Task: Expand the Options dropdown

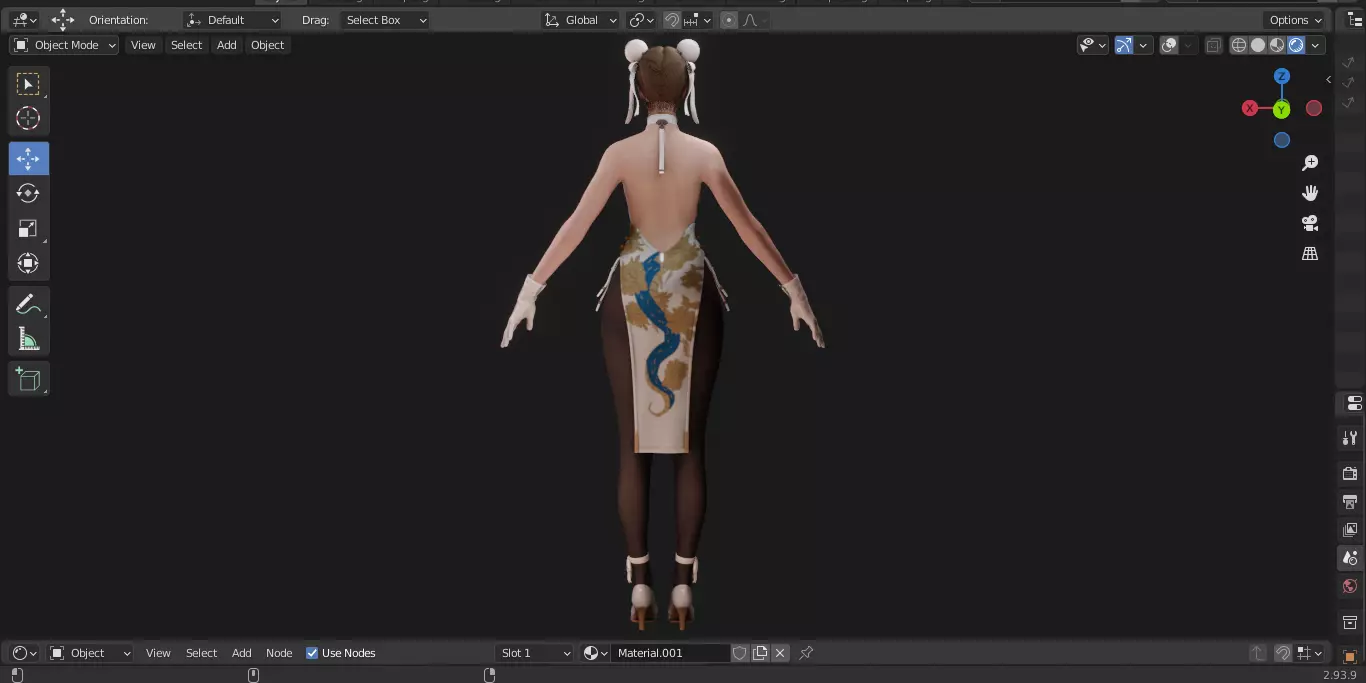Action: [1295, 20]
